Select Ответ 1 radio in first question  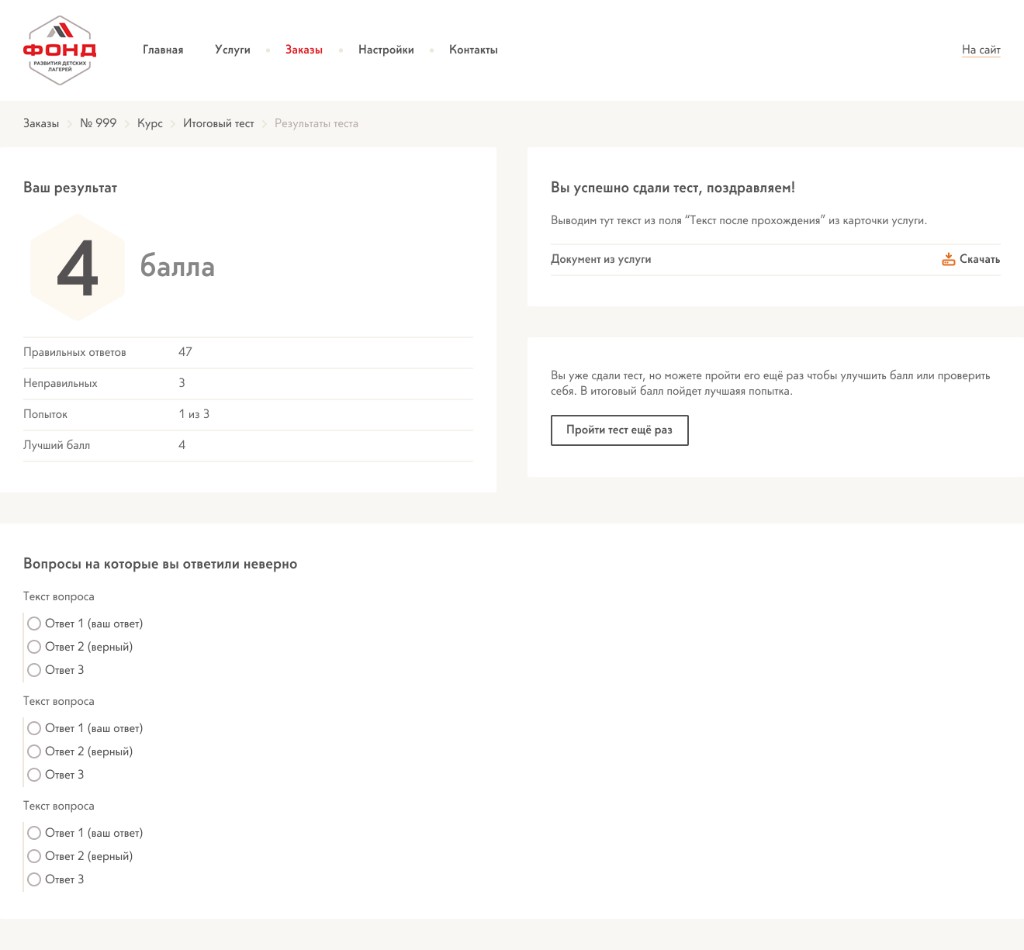point(34,624)
